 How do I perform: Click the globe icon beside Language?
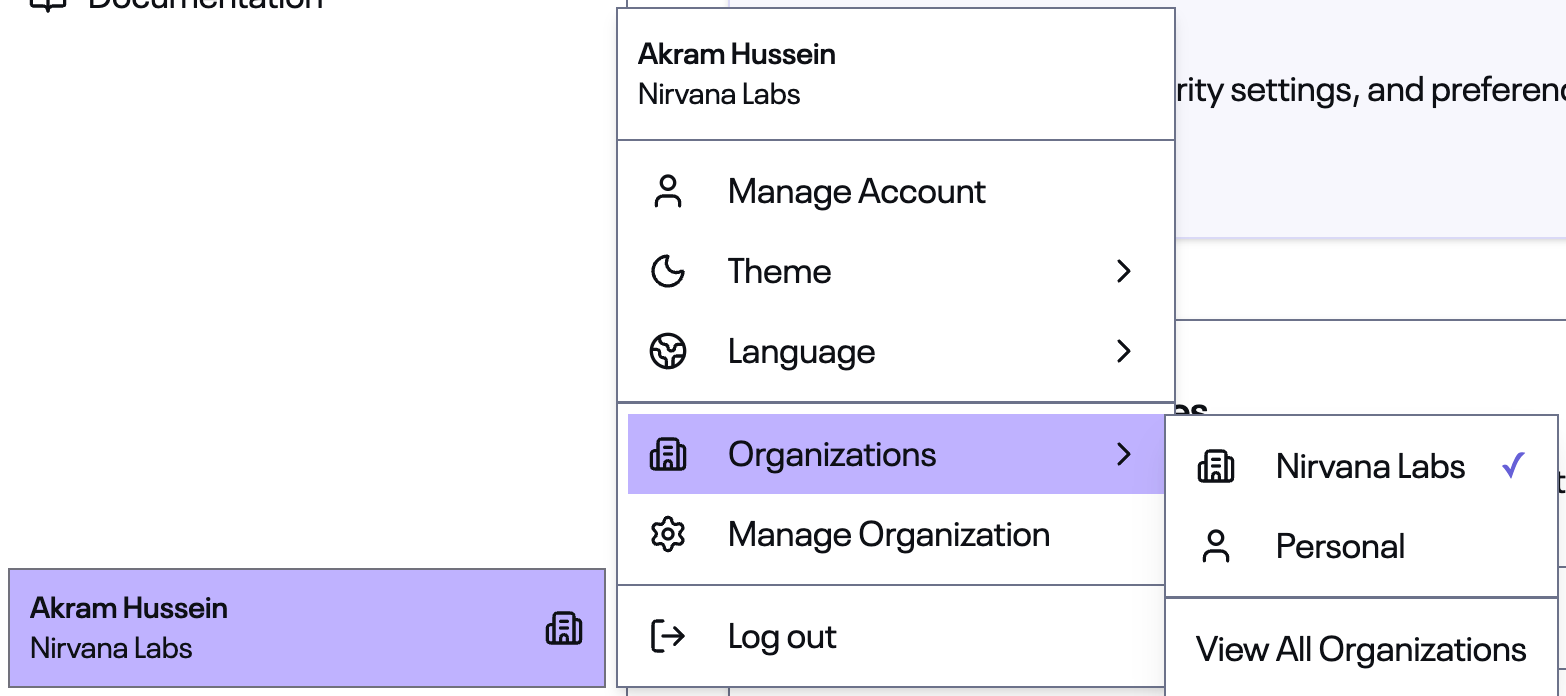tap(667, 352)
